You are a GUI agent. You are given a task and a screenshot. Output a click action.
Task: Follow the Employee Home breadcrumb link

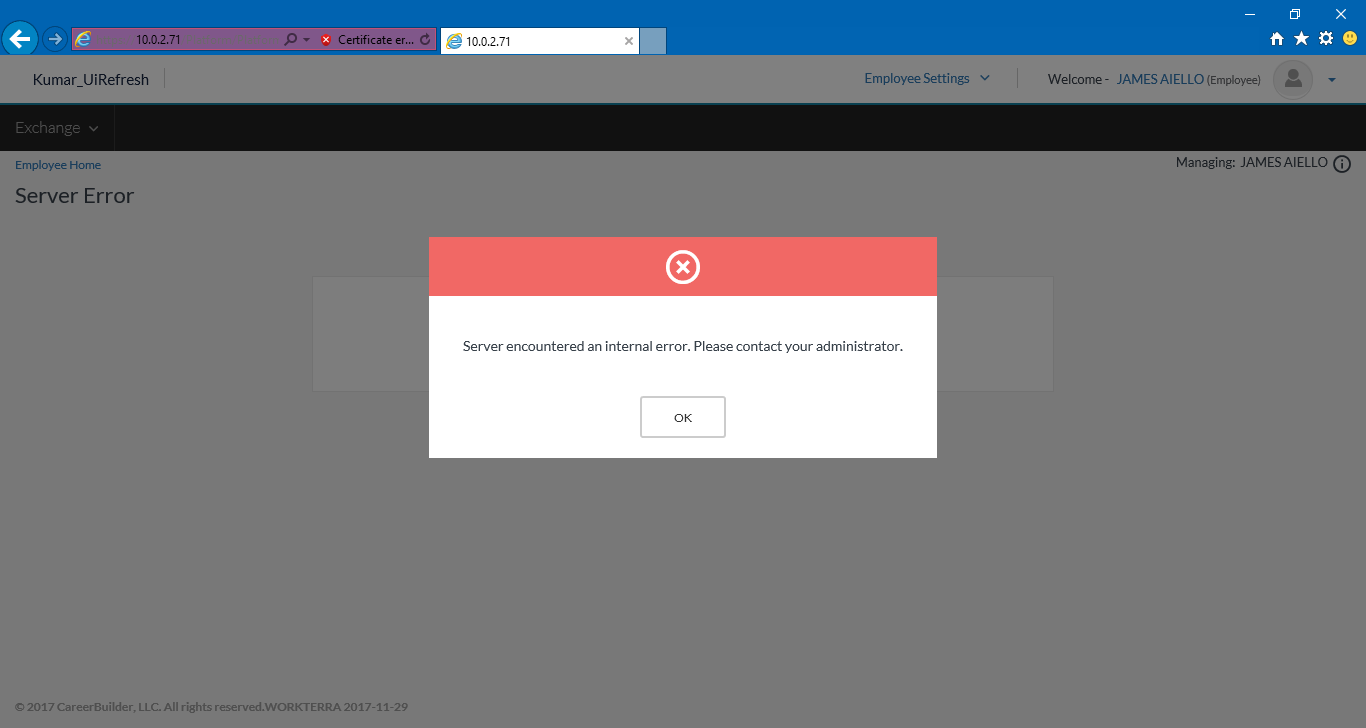58,165
